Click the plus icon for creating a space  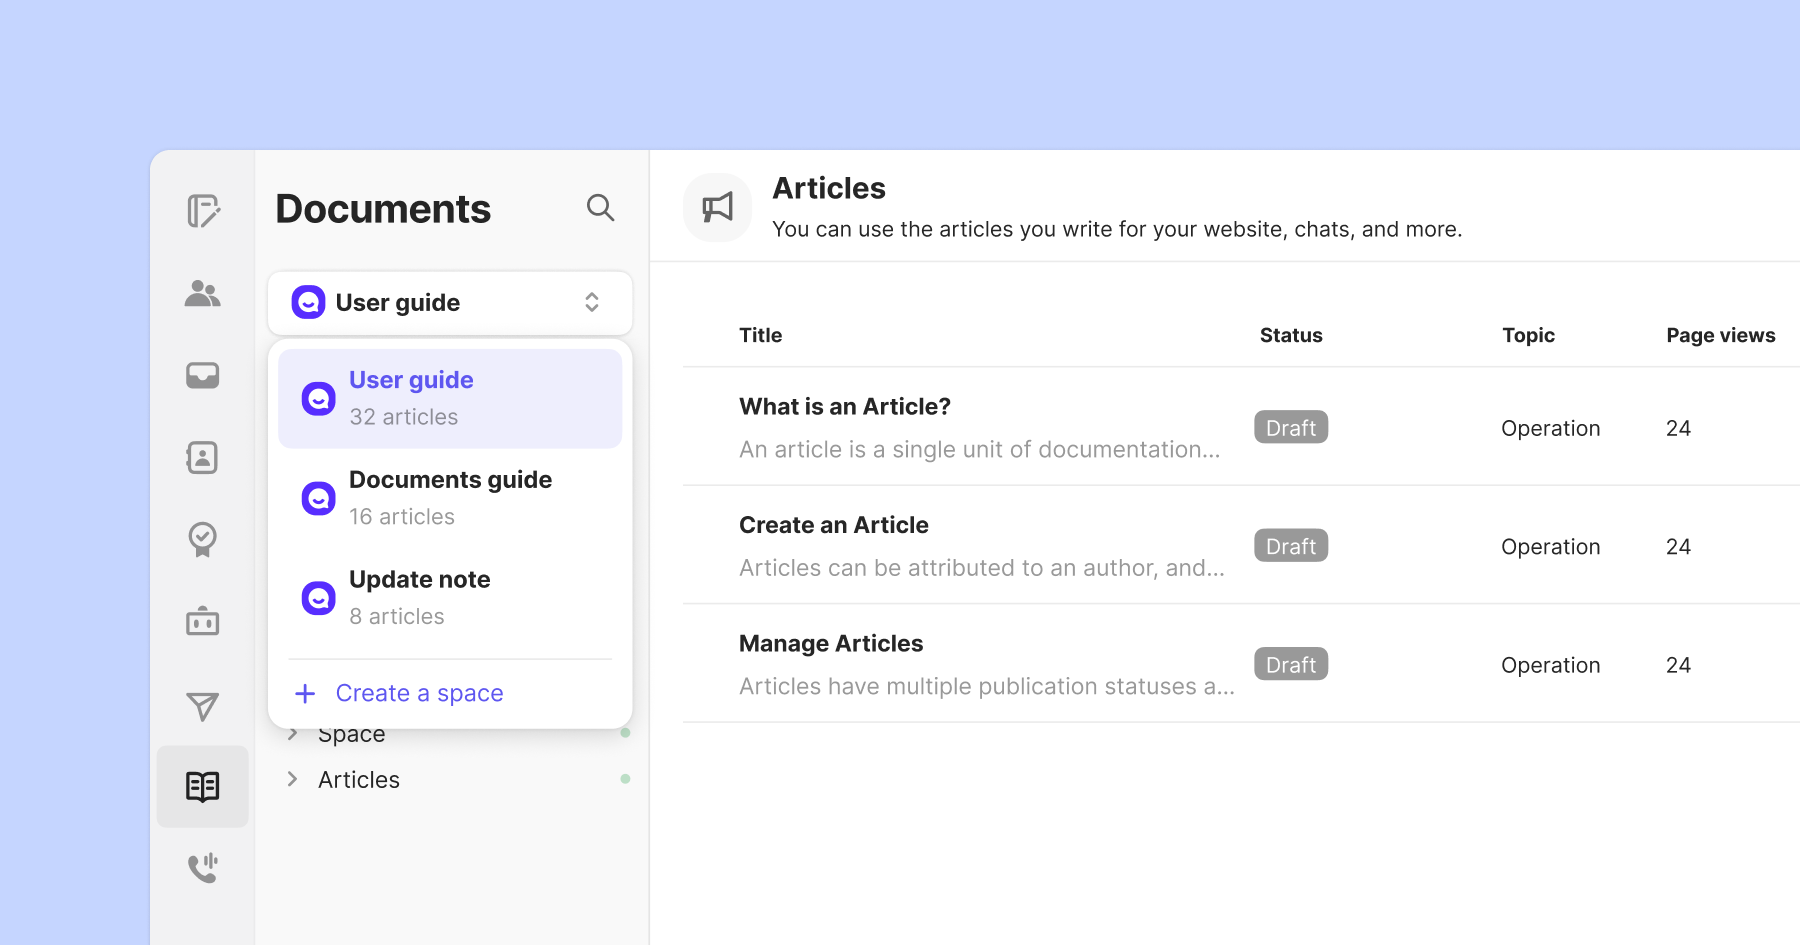coord(305,693)
